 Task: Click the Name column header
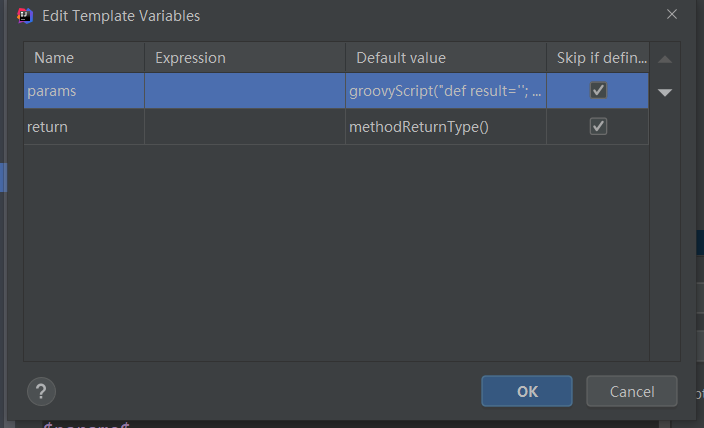(84, 57)
